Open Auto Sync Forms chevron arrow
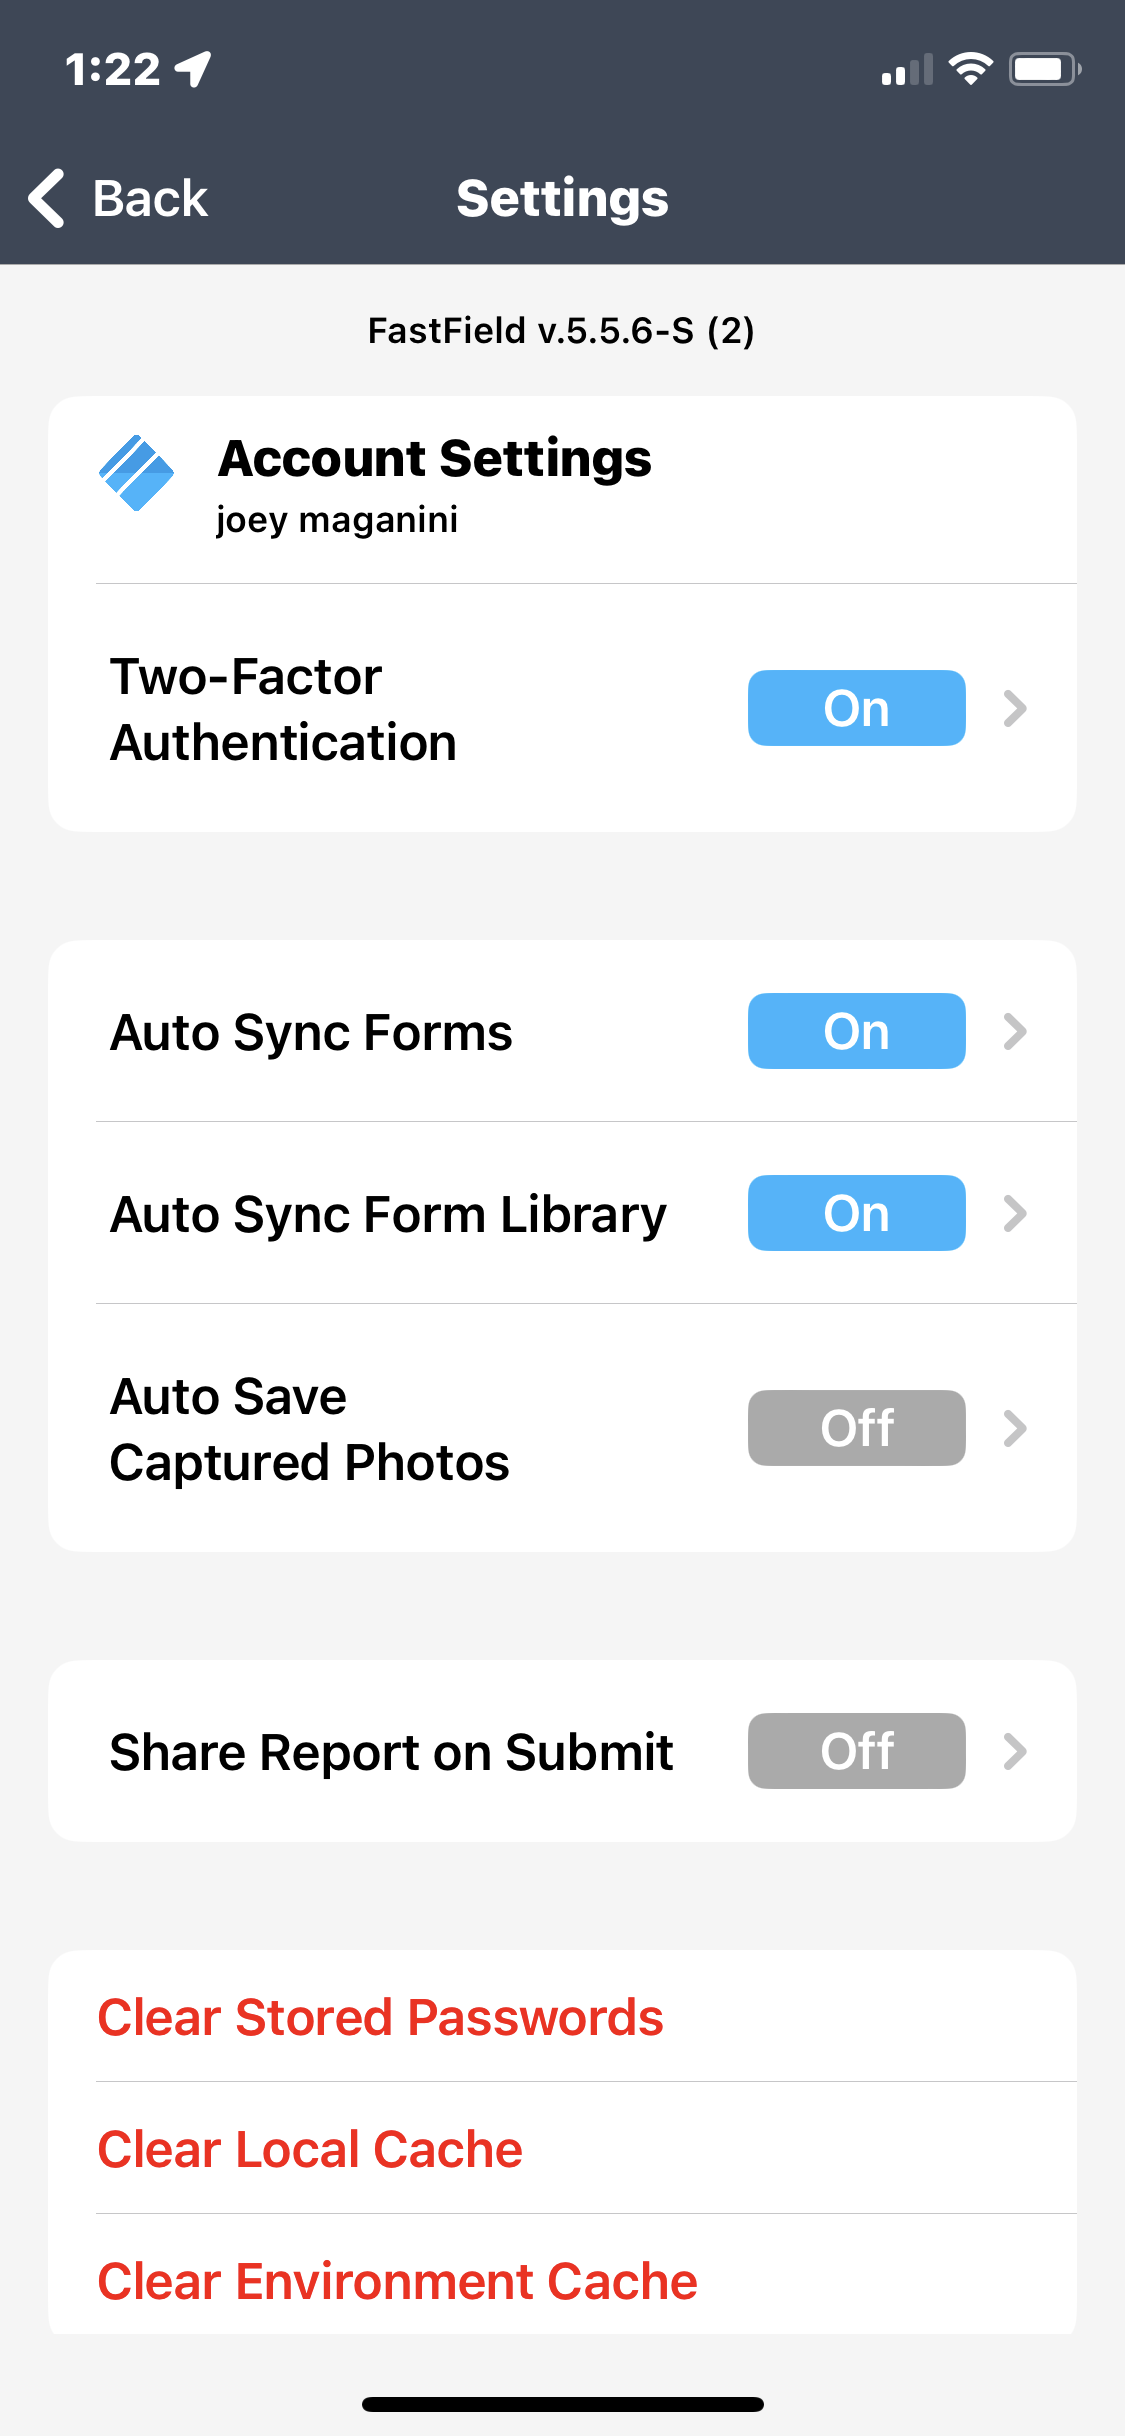The height and width of the screenshot is (2436, 1125). 1015,1031
